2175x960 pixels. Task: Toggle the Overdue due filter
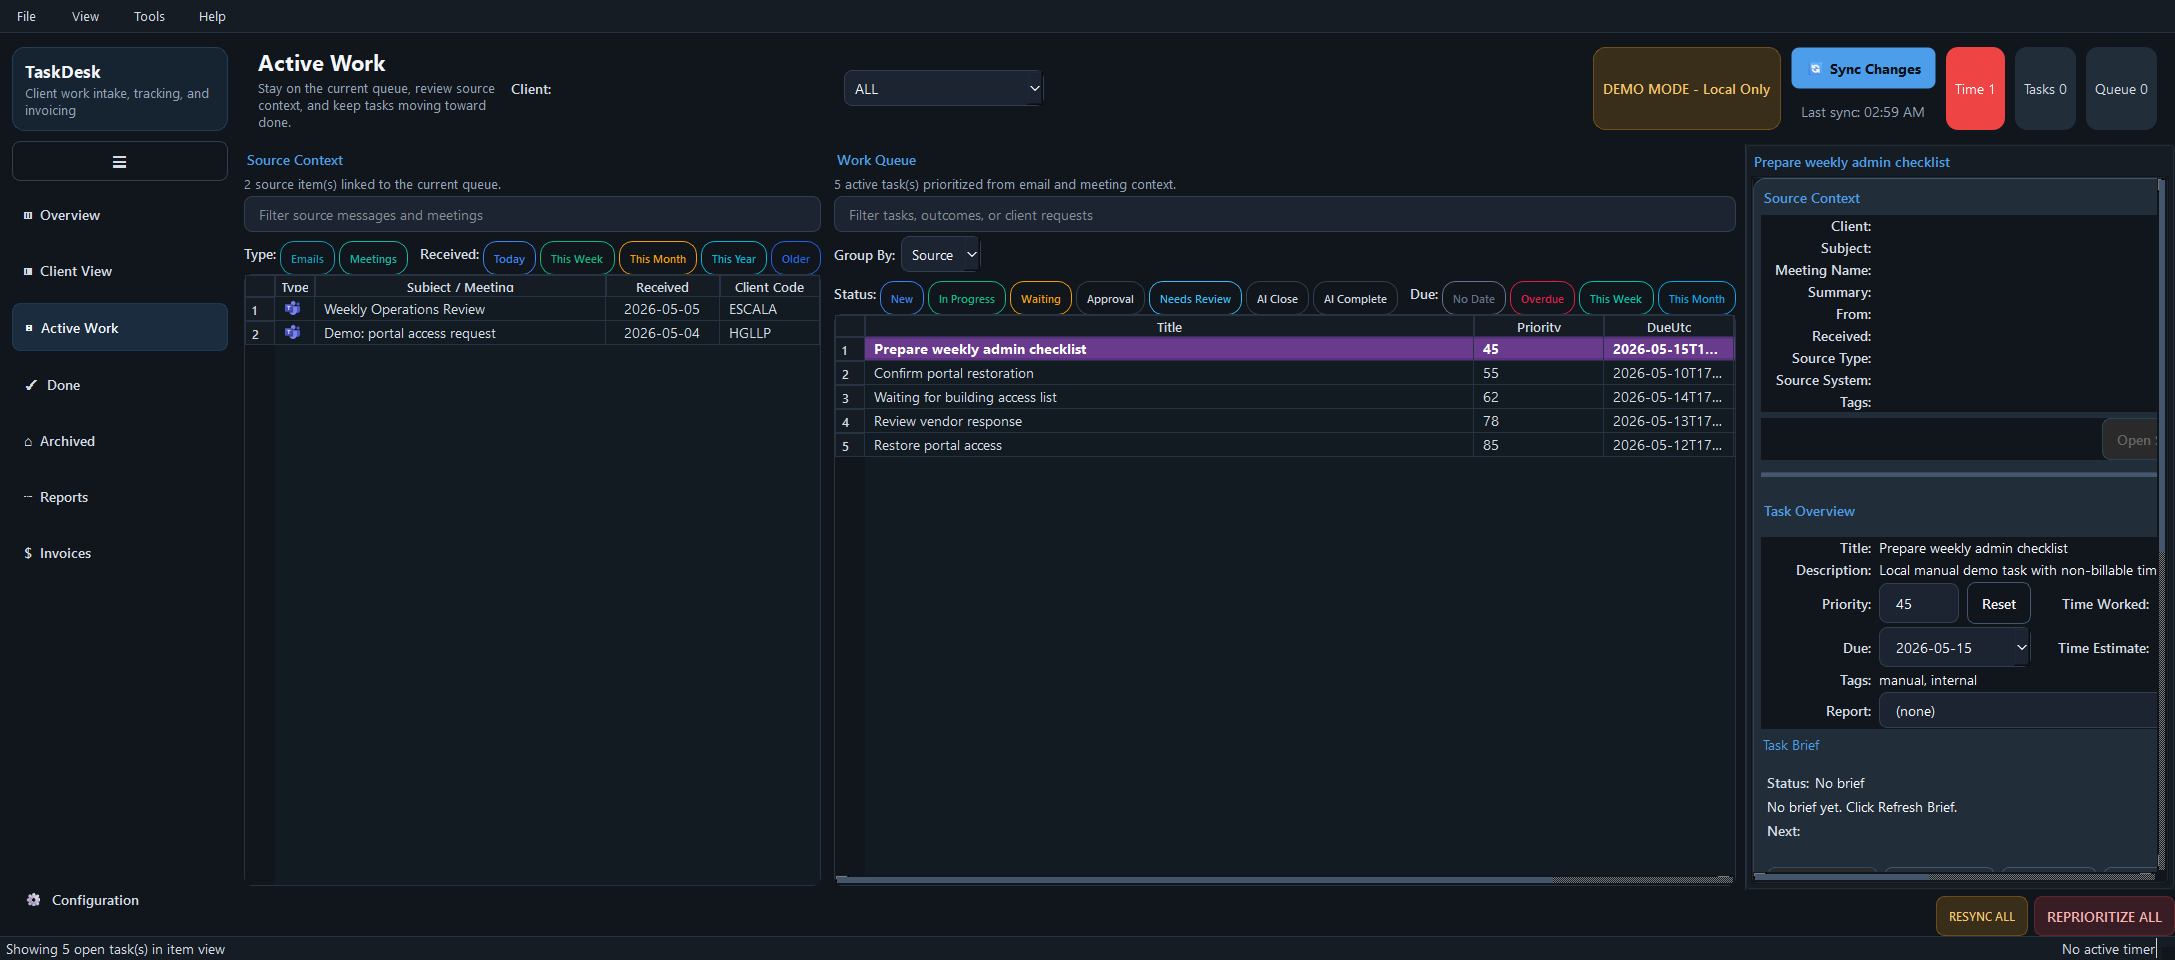point(1542,298)
